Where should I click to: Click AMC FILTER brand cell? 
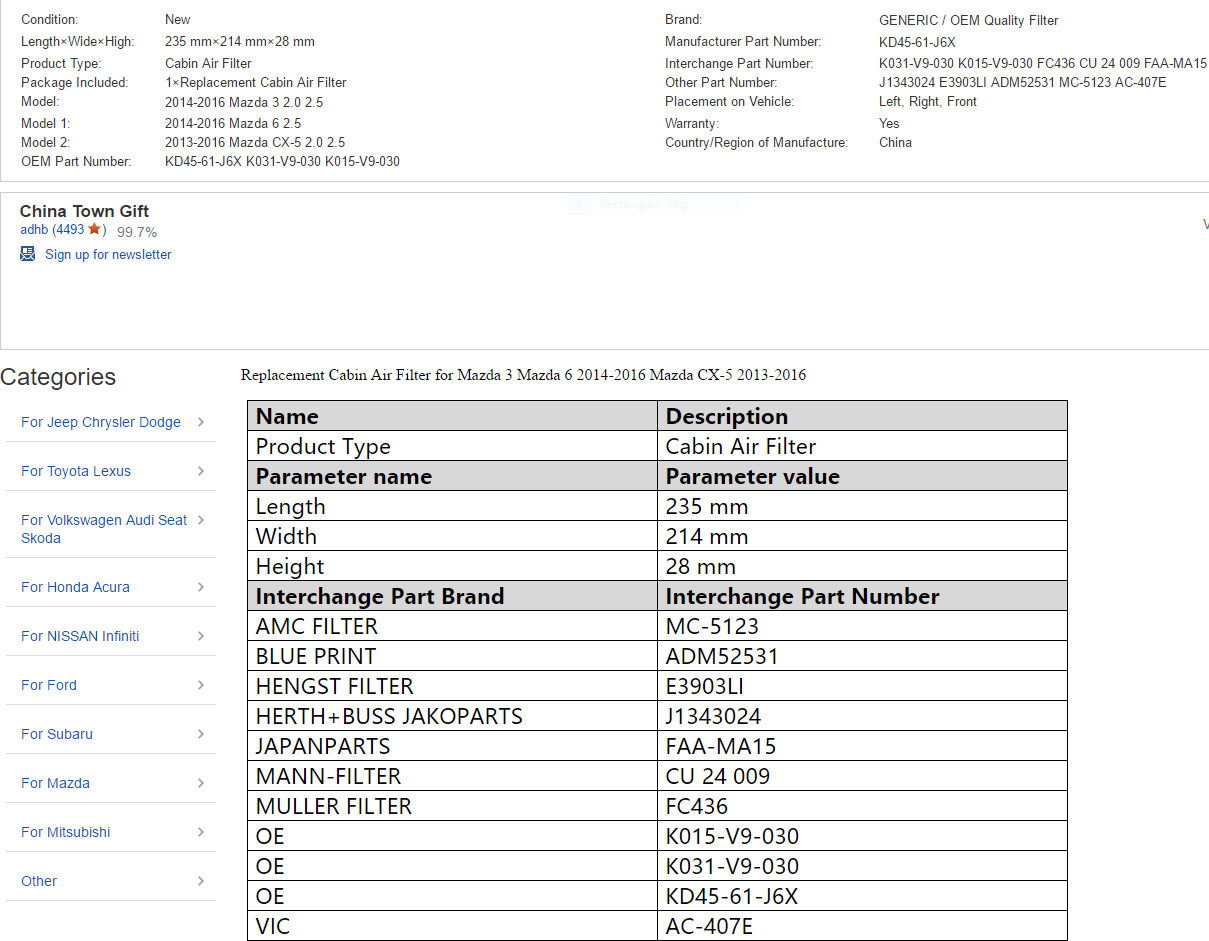[x=452, y=626]
